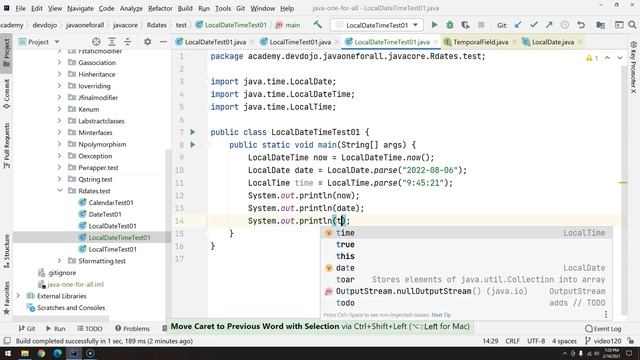This screenshot has height=360, width=640.
Task: Start debugging with the bug icon
Action: pos(450,25)
